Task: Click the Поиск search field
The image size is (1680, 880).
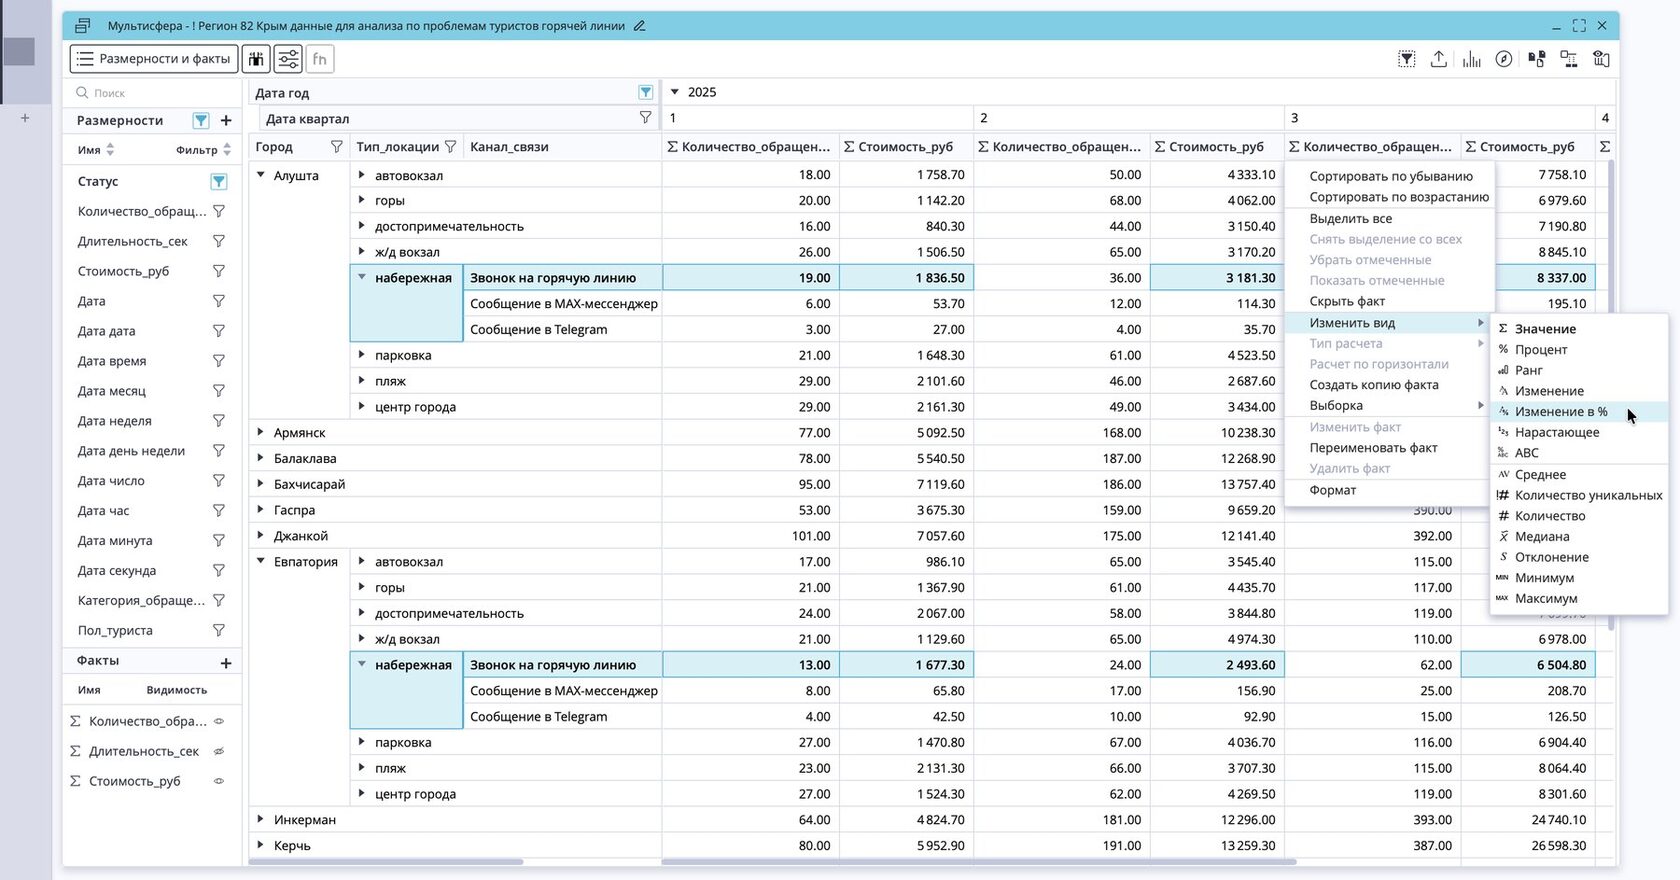Action: point(152,93)
